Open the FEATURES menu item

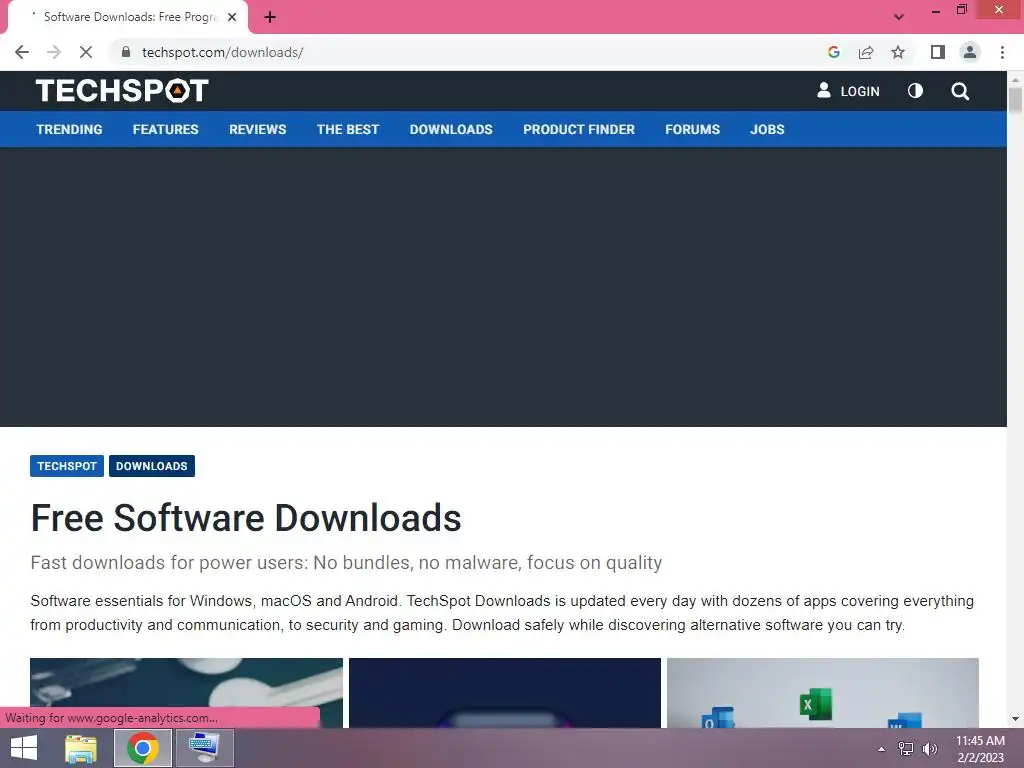165,129
